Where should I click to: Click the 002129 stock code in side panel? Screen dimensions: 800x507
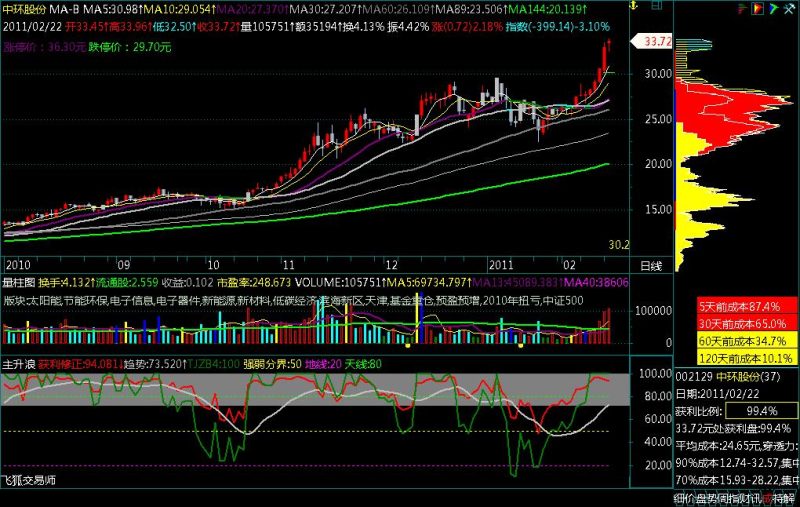[x=694, y=377]
